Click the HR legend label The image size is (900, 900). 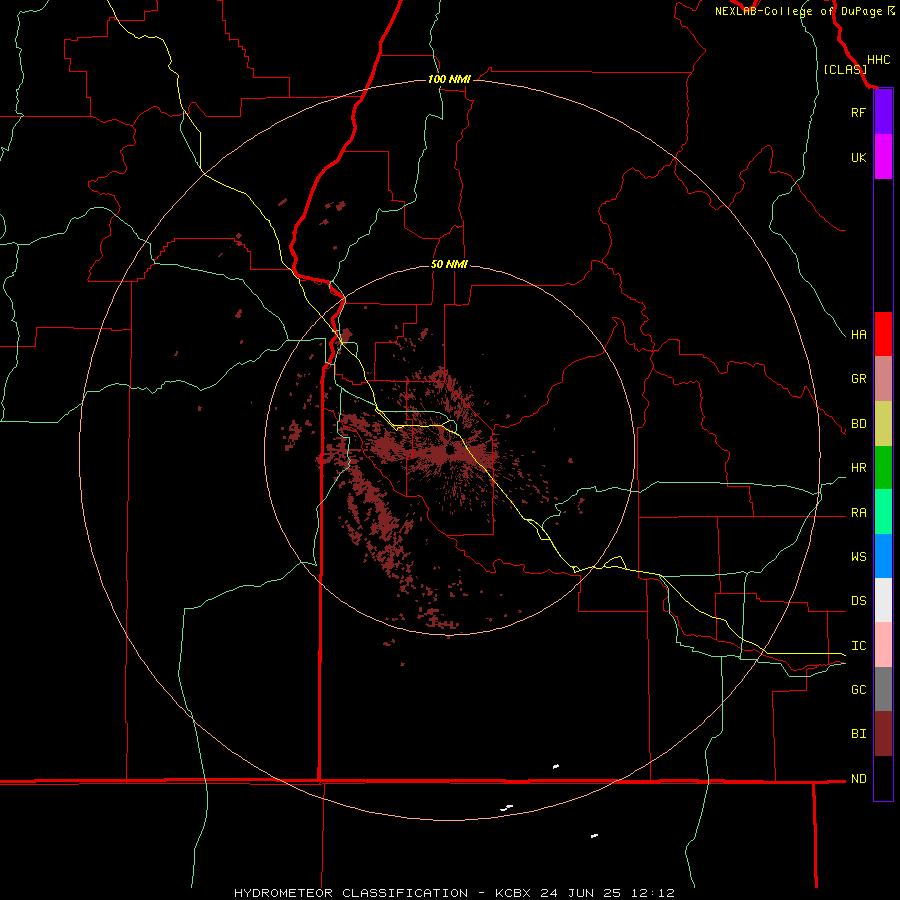coord(858,468)
